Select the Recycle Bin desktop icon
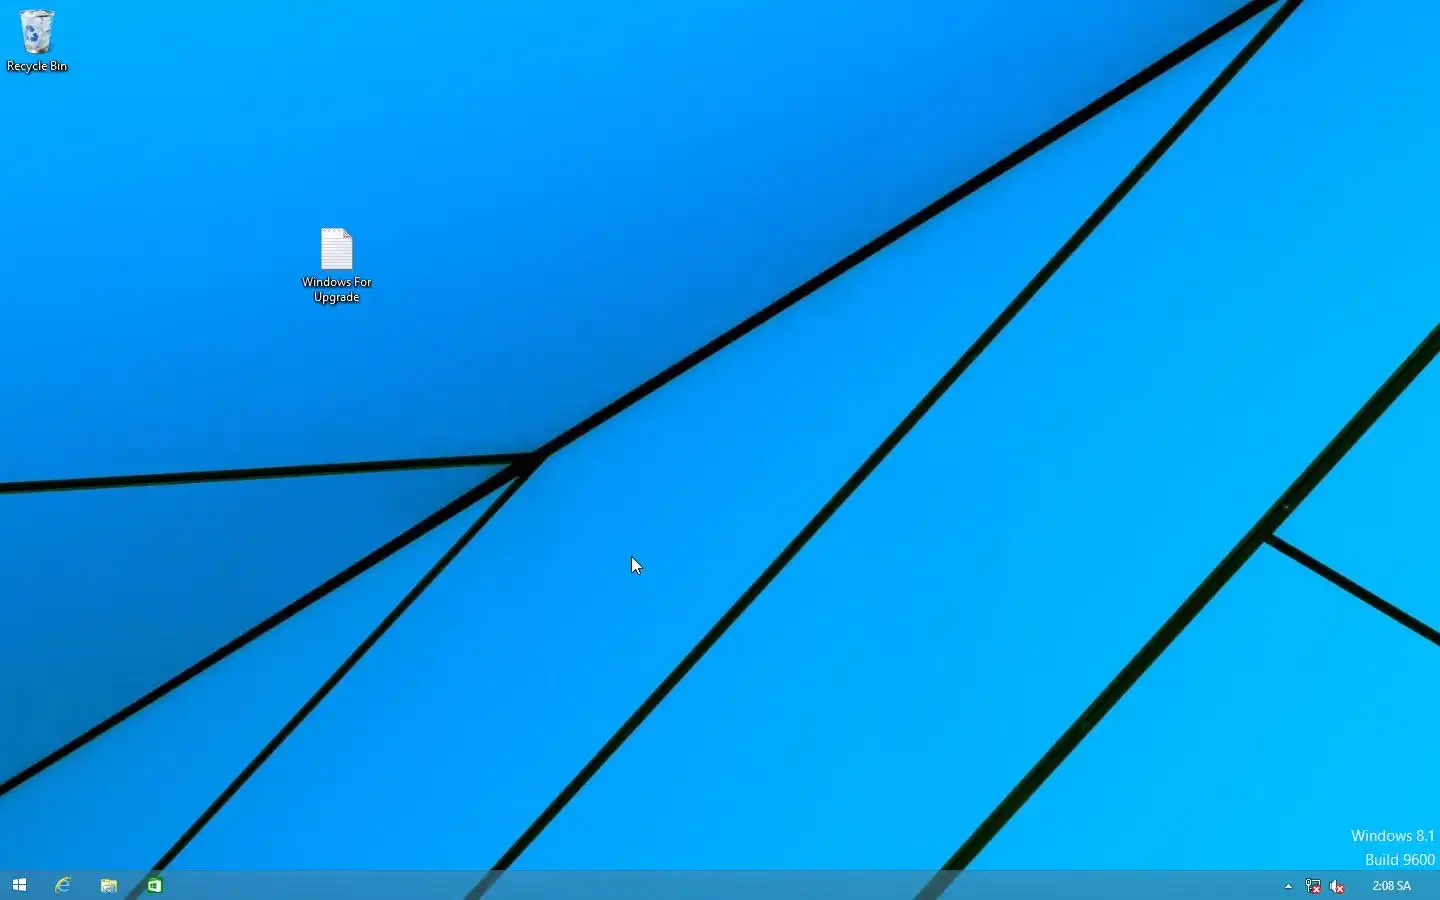 coord(37,40)
